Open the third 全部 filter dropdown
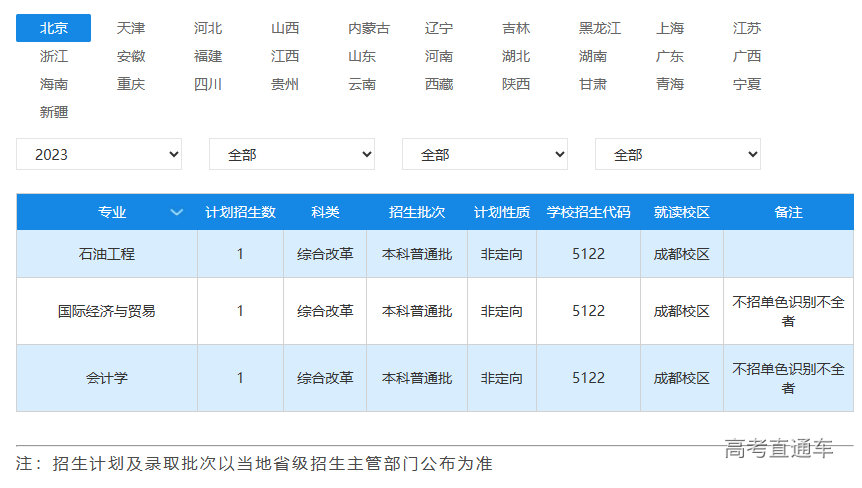The width and height of the screenshot is (862, 488). coord(484,154)
